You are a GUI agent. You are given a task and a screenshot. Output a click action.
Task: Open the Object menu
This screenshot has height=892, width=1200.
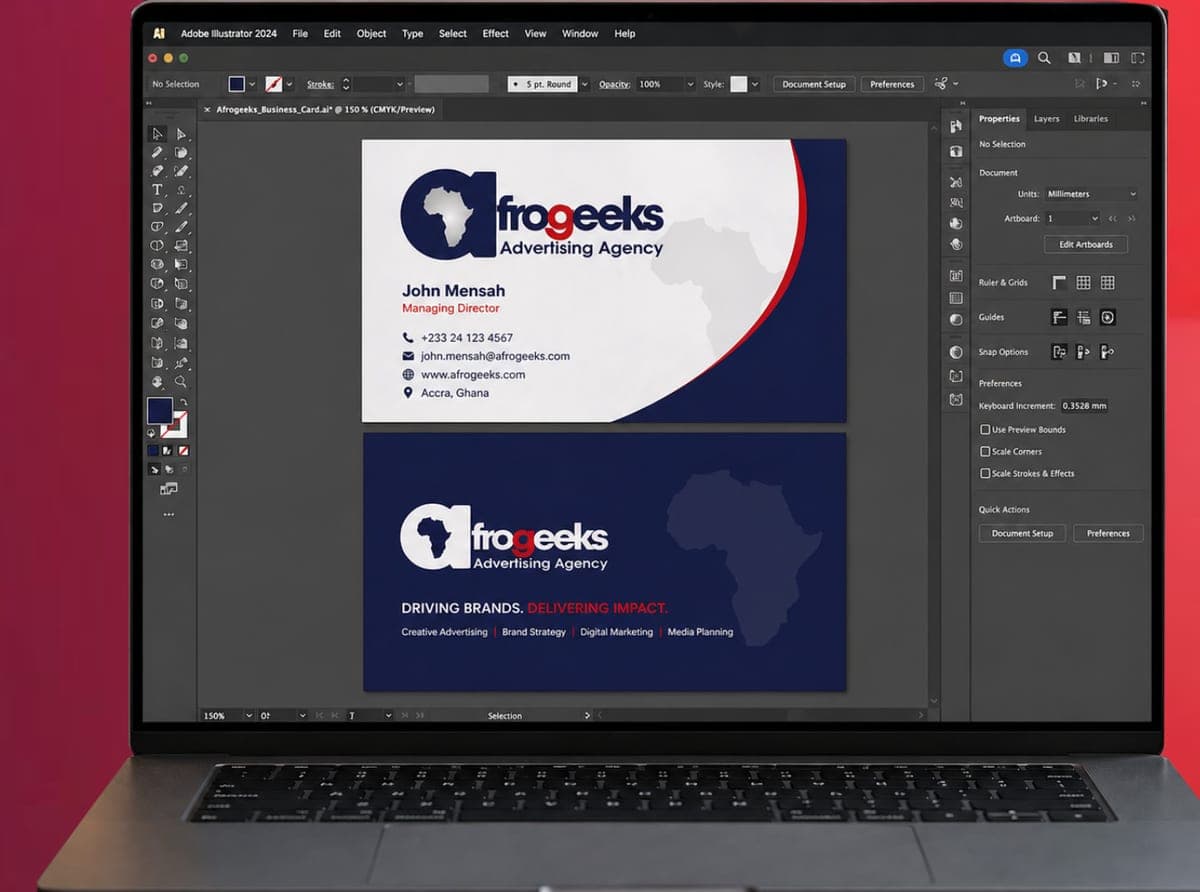click(x=371, y=33)
